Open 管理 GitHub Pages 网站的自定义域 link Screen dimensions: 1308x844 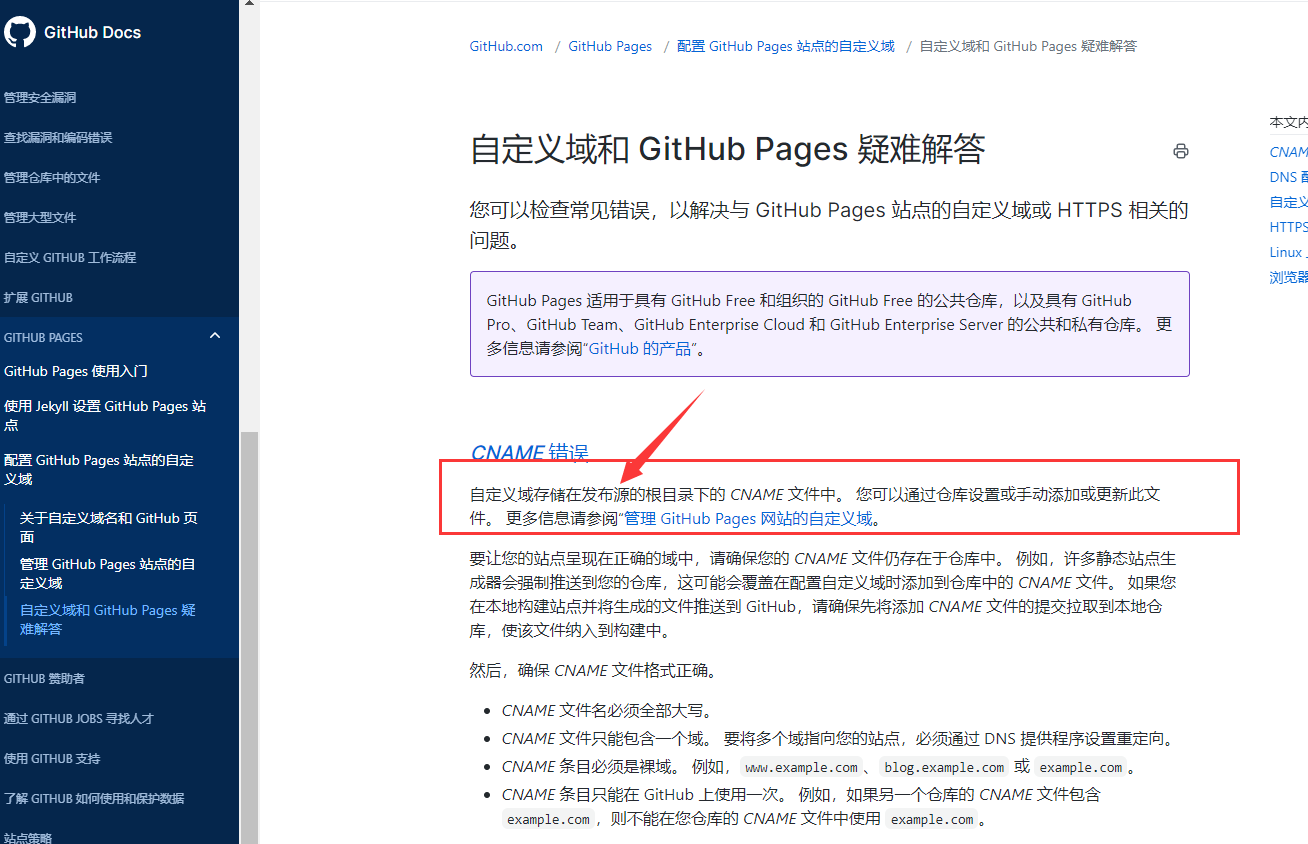749,519
